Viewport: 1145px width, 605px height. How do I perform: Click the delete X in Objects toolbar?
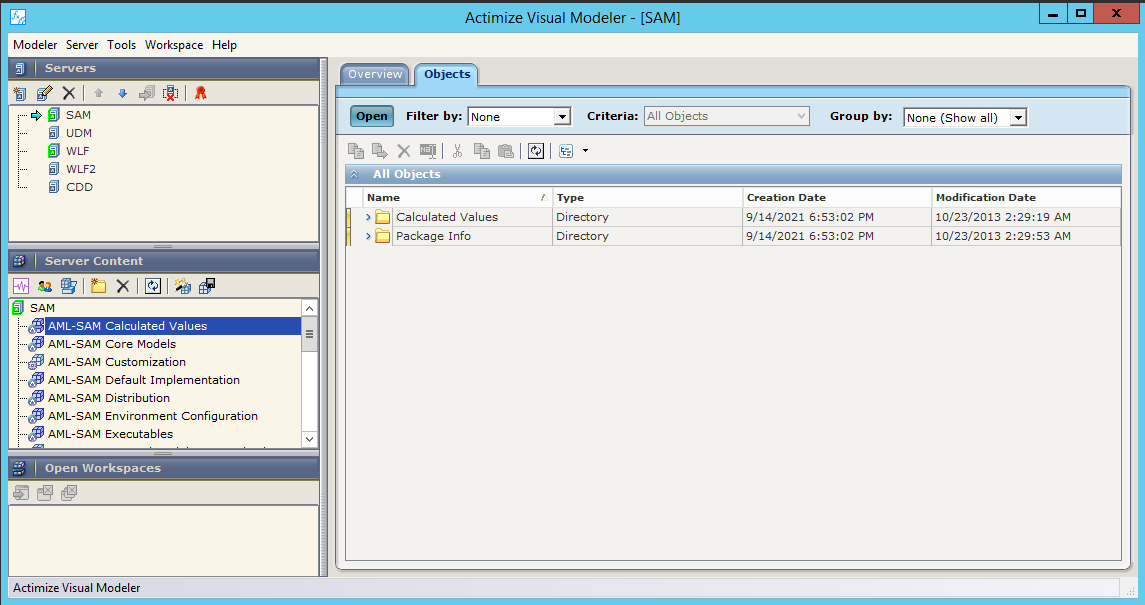point(403,151)
